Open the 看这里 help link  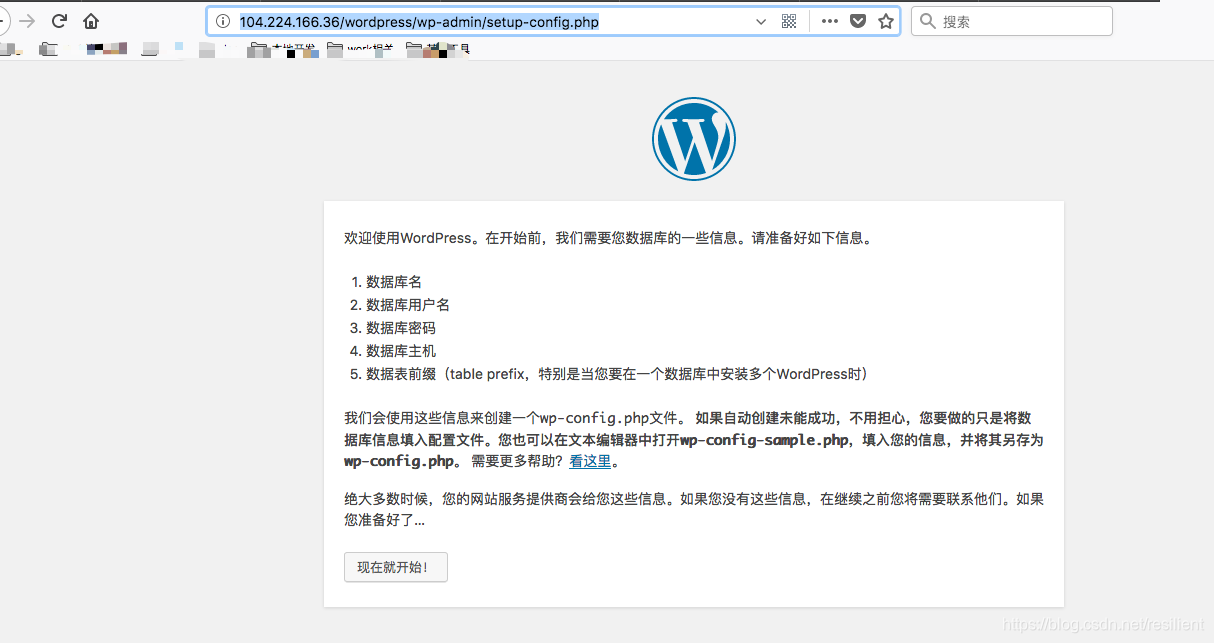(590, 462)
